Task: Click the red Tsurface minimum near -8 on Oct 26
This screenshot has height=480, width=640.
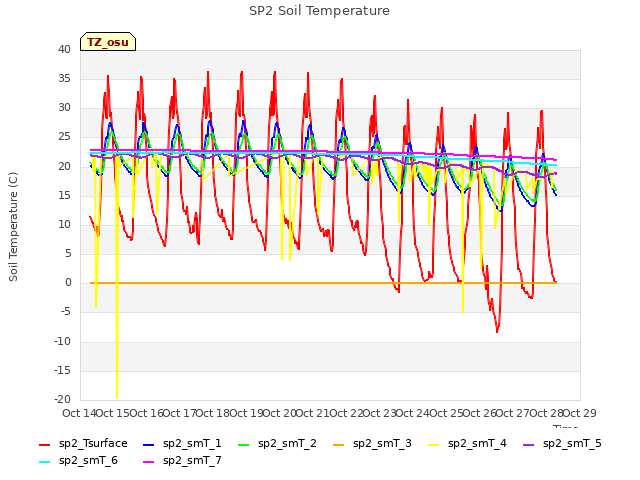Action: point(497,331)
